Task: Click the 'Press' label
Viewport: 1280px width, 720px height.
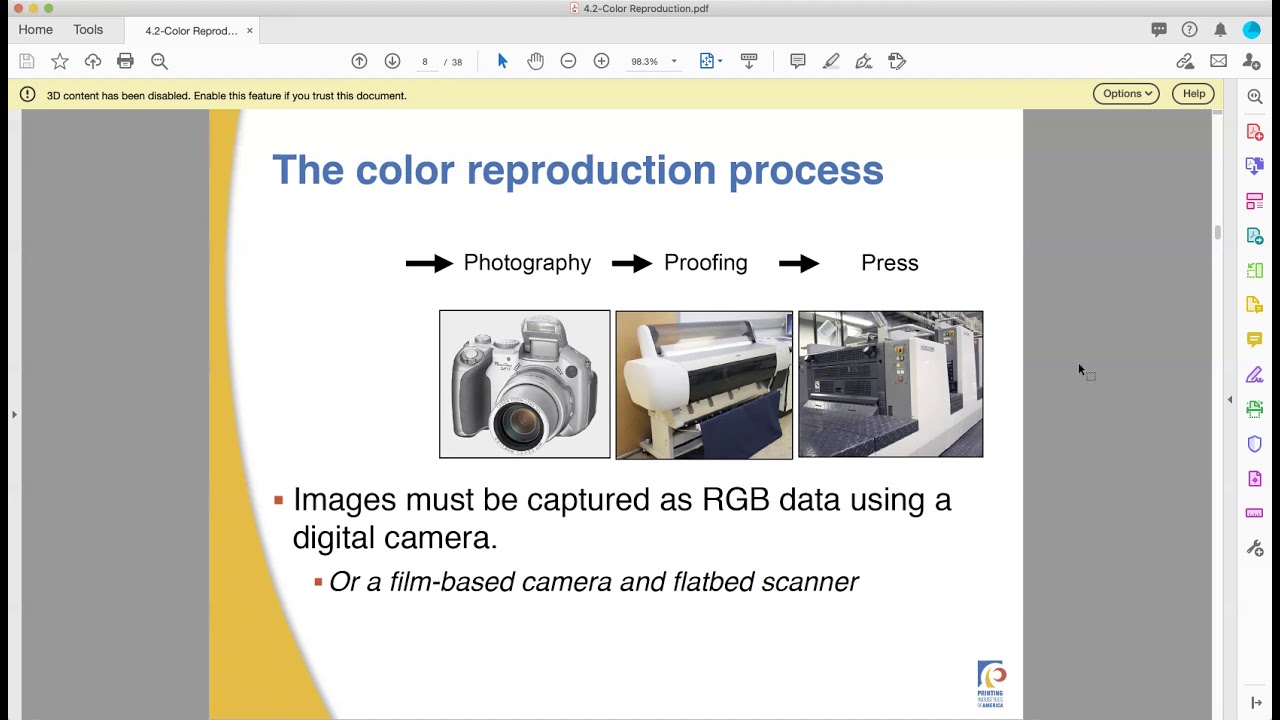Action: (890, 263)
